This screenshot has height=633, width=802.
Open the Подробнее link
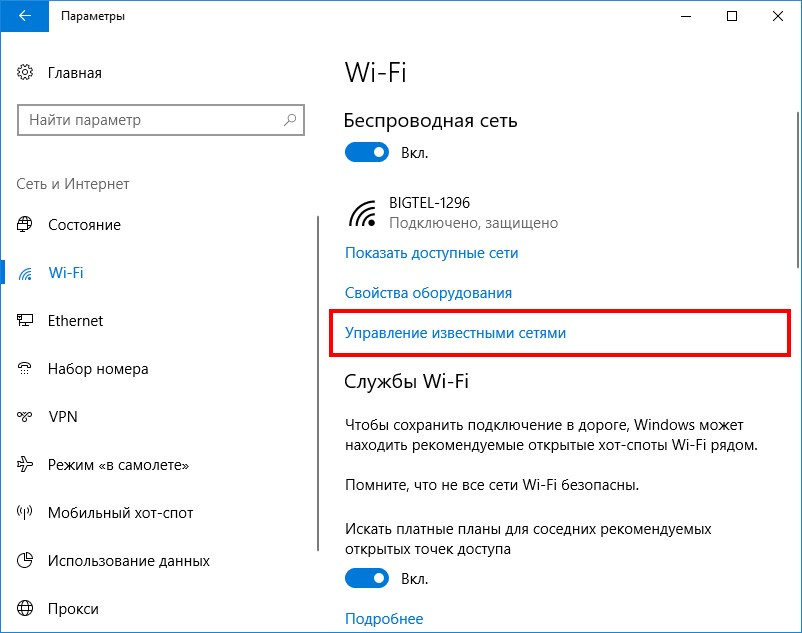click(x=384, y=619)
